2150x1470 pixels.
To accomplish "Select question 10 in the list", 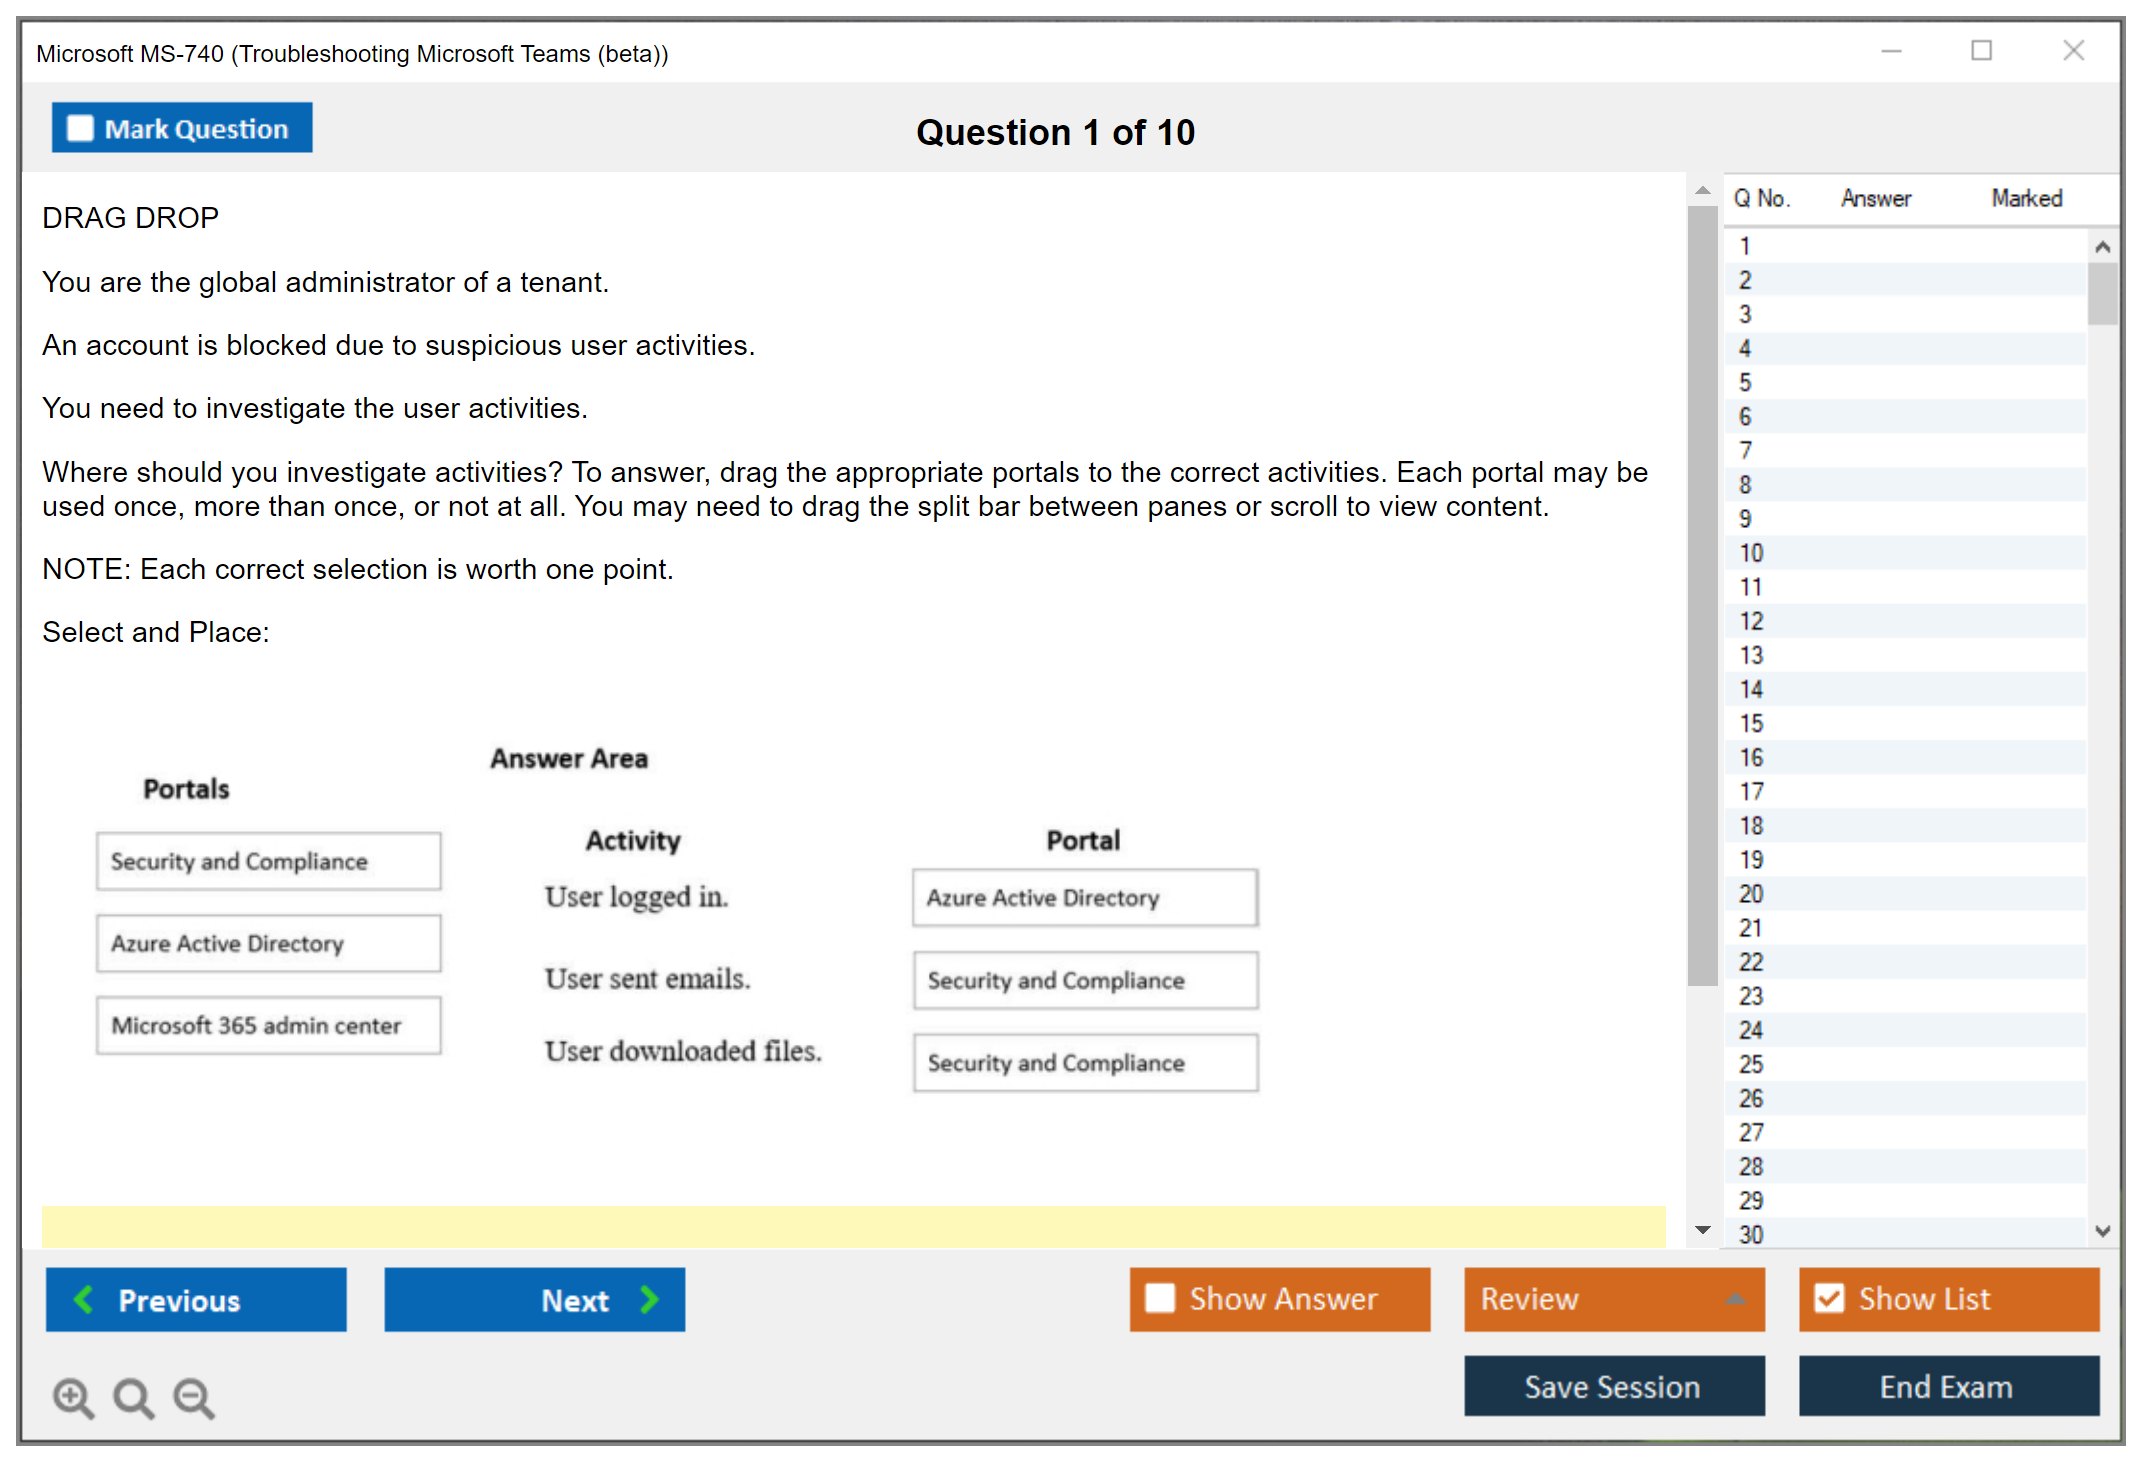I will click(1751, 553).
